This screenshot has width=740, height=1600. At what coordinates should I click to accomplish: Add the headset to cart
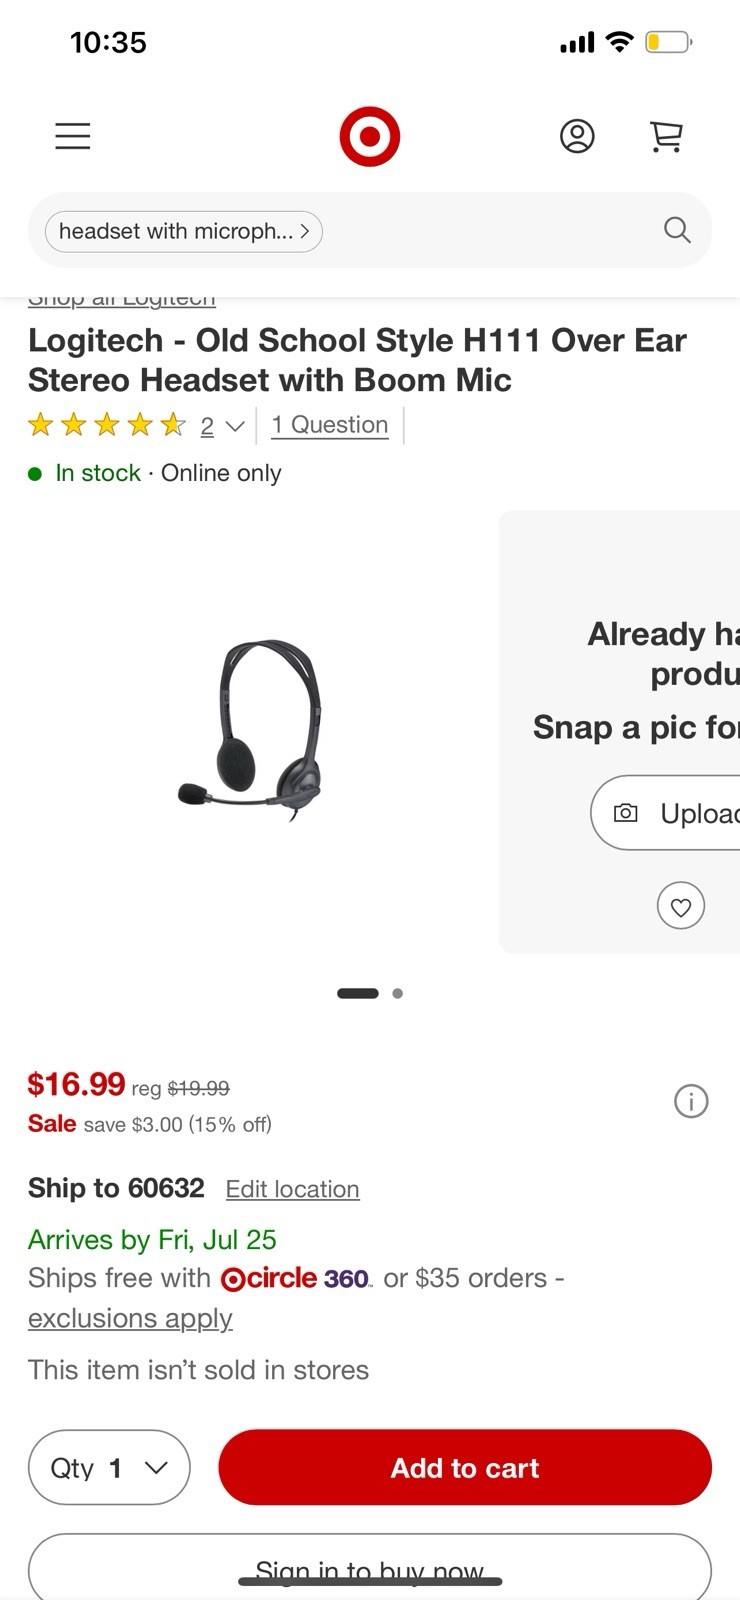pos(465,1467)
